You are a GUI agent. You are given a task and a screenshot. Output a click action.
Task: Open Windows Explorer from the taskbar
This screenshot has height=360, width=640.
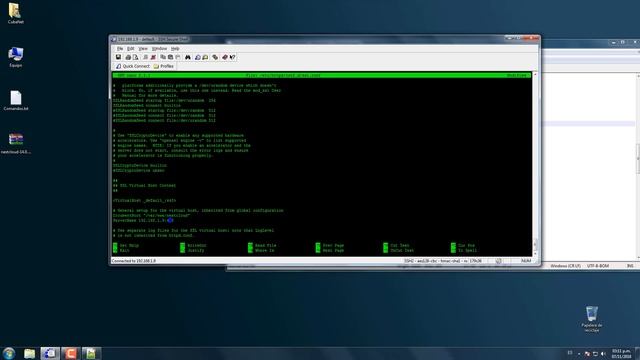tap(29, 353)
